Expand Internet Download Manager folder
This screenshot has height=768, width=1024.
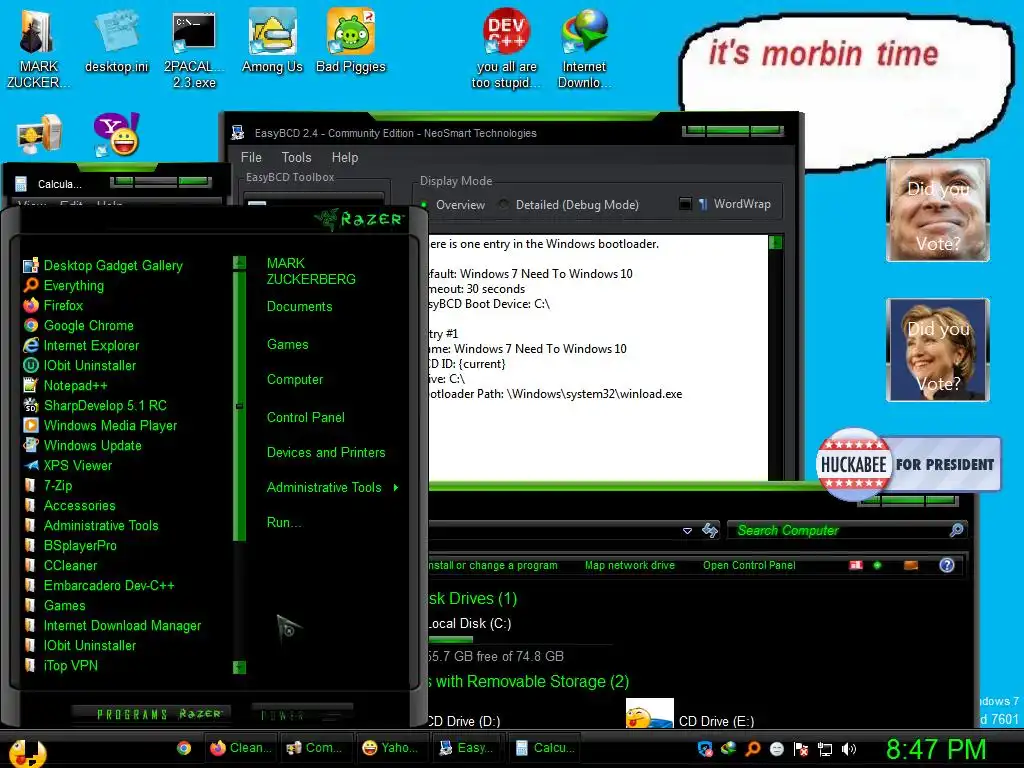coord(112,626)
